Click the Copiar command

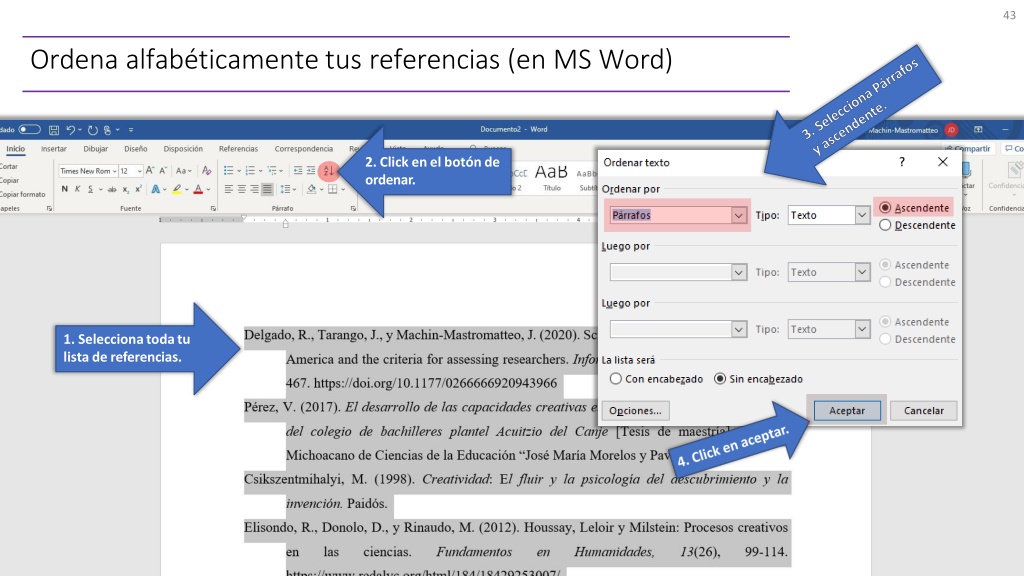coord(9,180)
